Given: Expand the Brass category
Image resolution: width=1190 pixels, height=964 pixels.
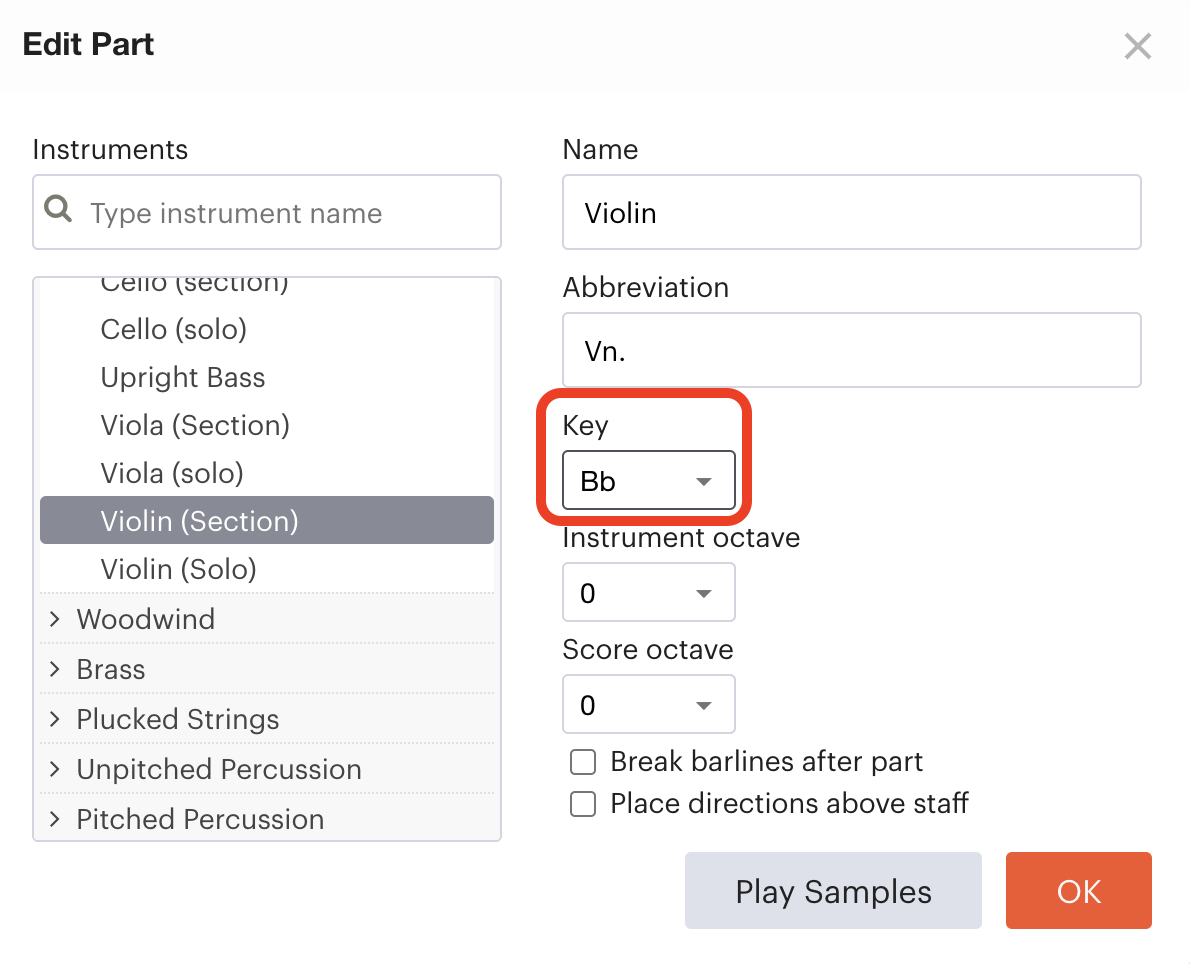Looking at the screenshot, I should pos(266,669).
